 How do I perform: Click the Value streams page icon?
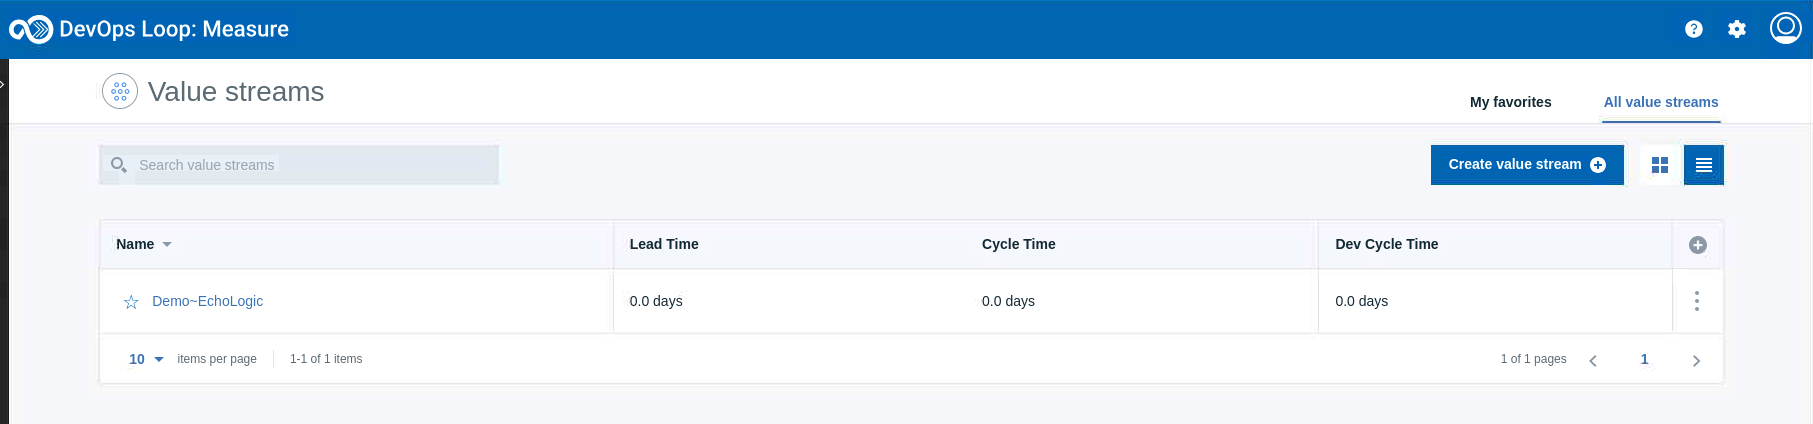pyautogui.click(x=120, y=91)
